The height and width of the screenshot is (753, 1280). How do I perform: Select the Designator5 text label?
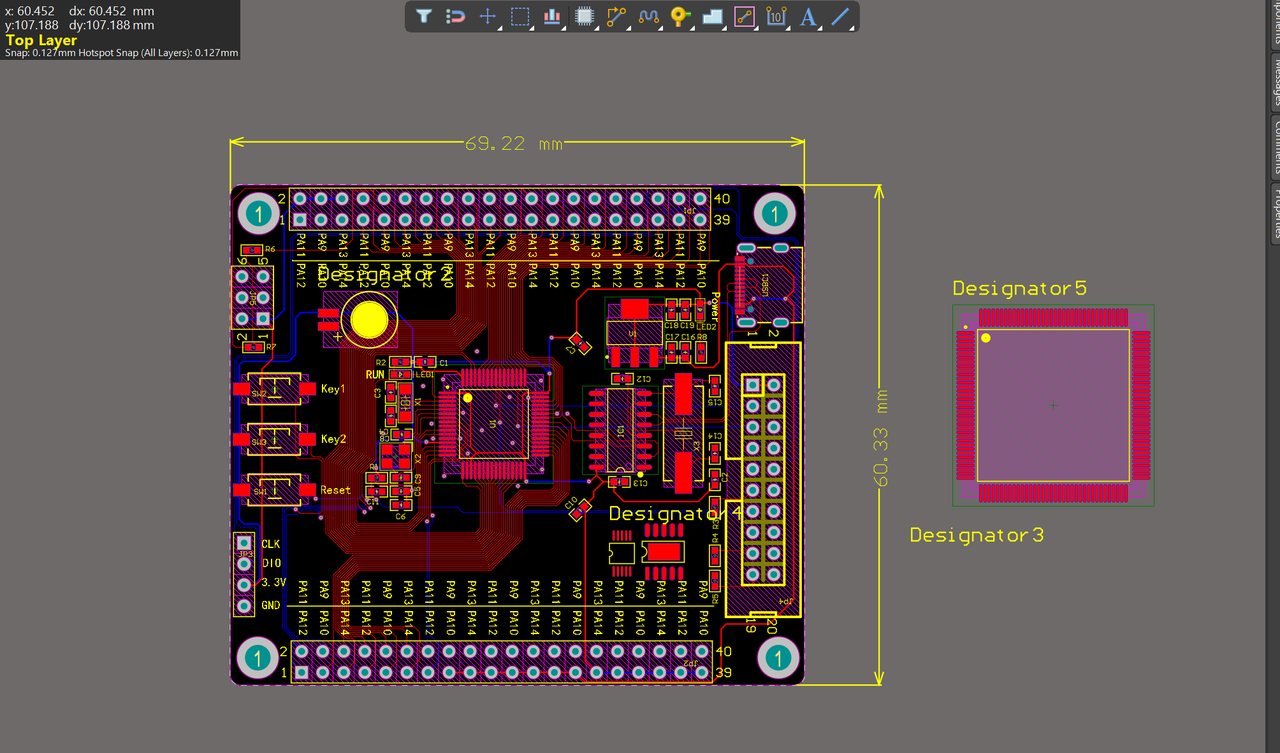pyautogui.click(x=1020, y=288)
